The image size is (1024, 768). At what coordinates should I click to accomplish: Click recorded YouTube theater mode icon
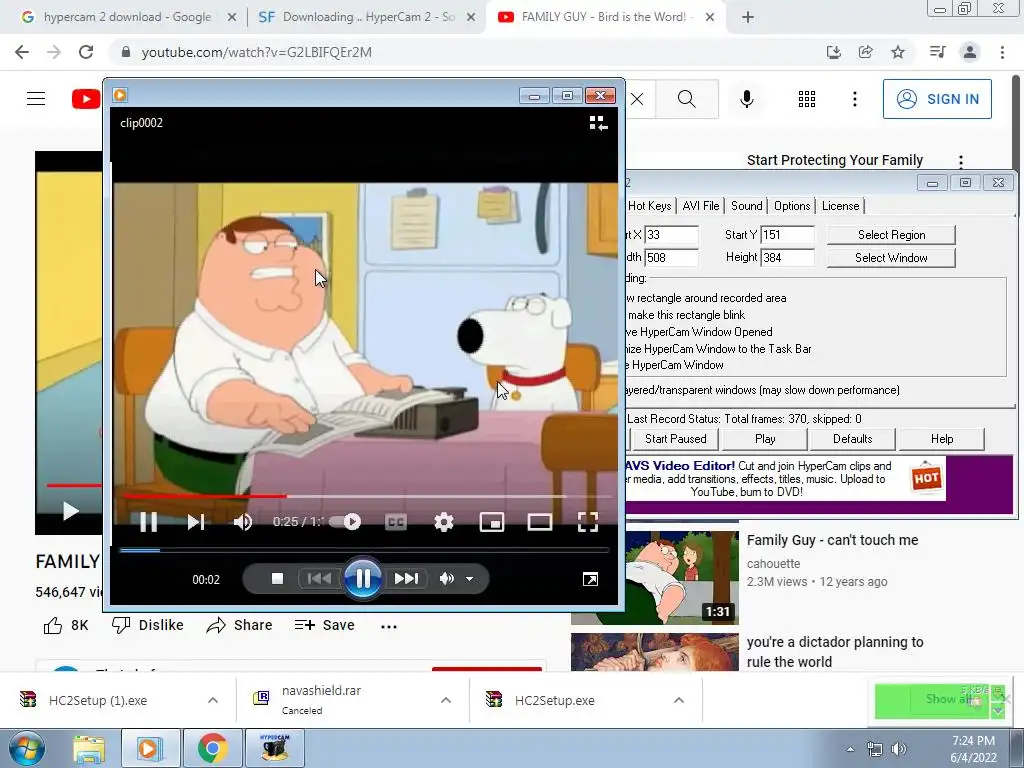point(539,522)
